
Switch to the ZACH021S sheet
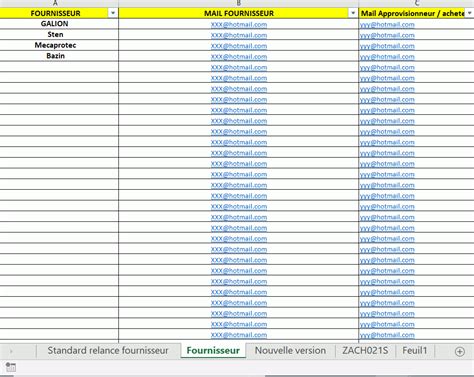365,351
